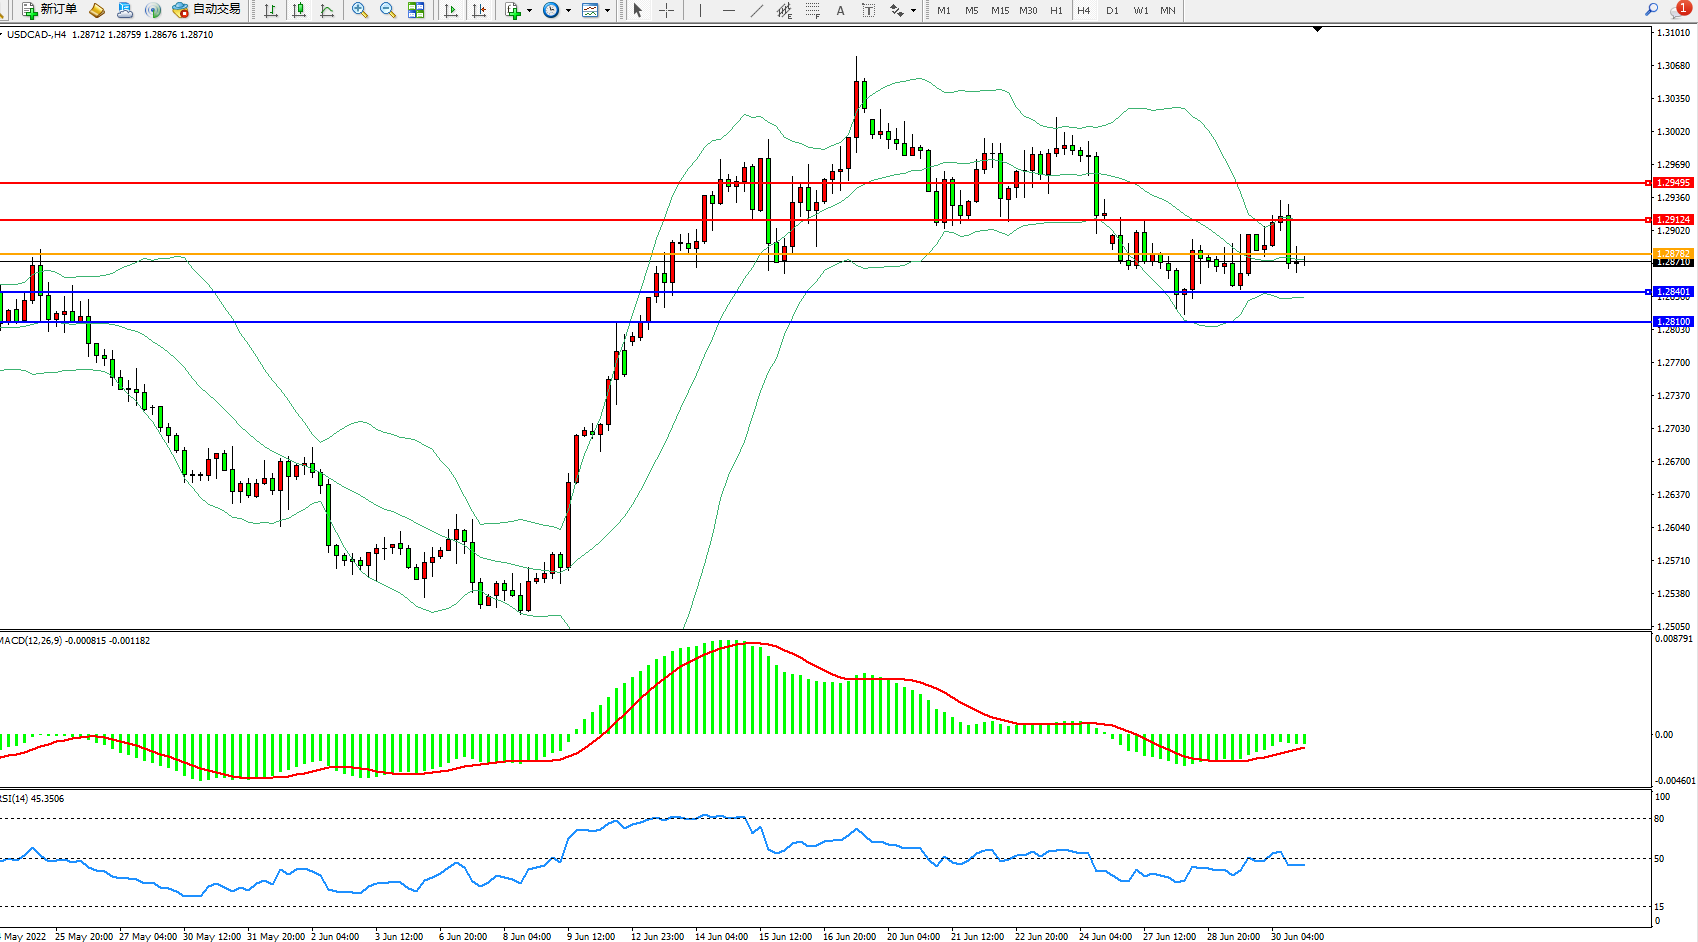1698x942 pixels.
Task: Open the indicators list dropdown arrow
Action: coord(529,11)
